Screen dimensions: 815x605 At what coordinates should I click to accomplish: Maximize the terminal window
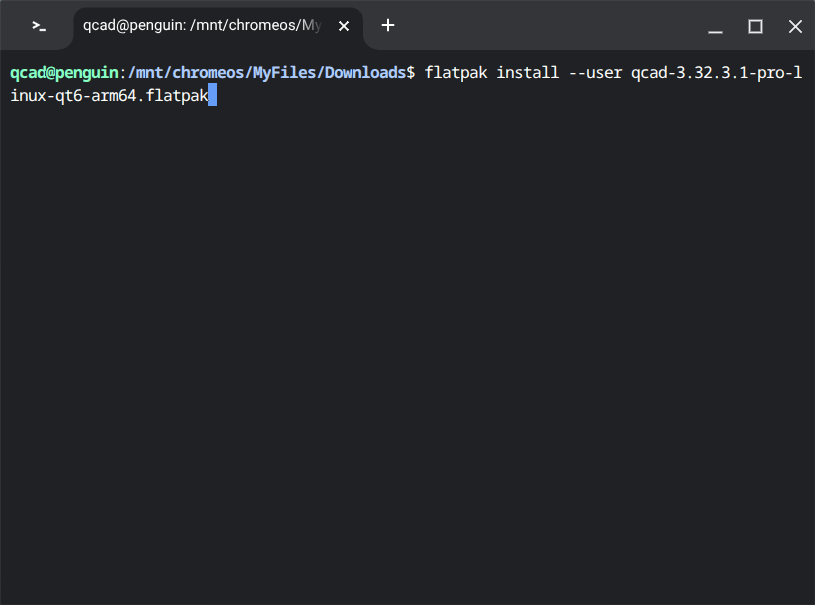pos(756,27)
